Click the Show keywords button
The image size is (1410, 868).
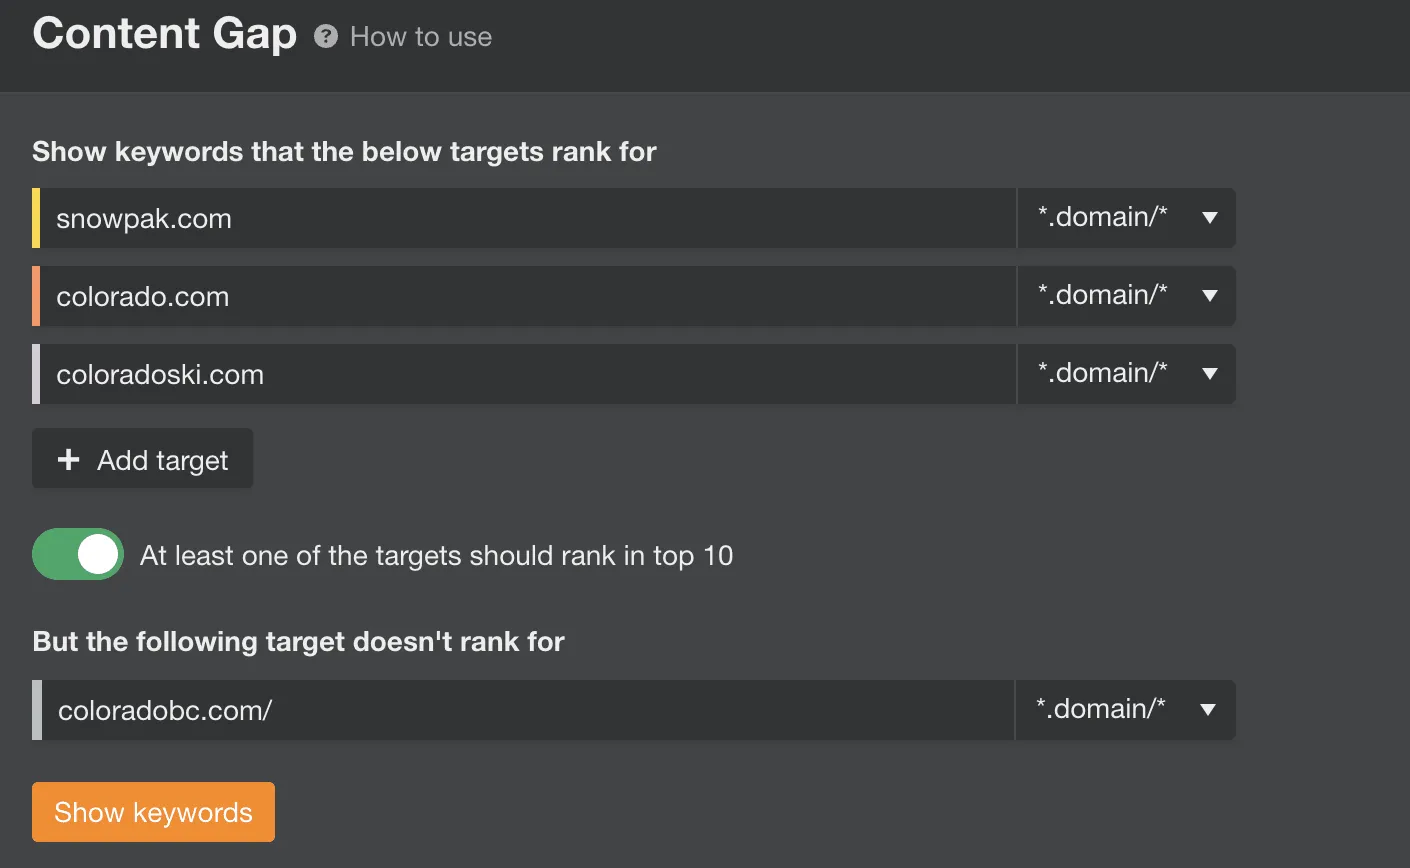tap(153, 812)
